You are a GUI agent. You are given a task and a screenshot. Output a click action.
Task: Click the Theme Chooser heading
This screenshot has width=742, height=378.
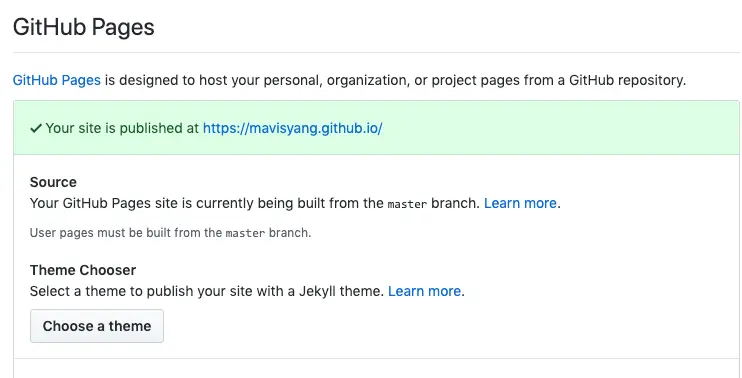(83, 270)
